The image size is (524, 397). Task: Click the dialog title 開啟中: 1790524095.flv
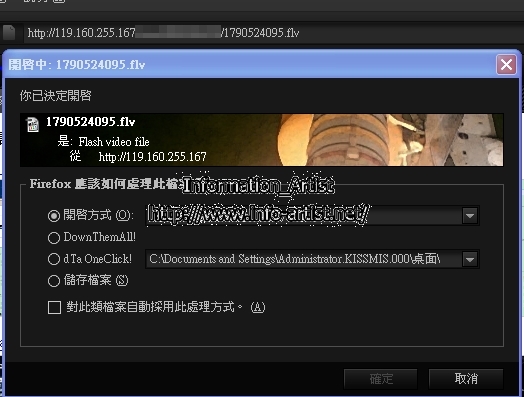click(x=77, y=64)
